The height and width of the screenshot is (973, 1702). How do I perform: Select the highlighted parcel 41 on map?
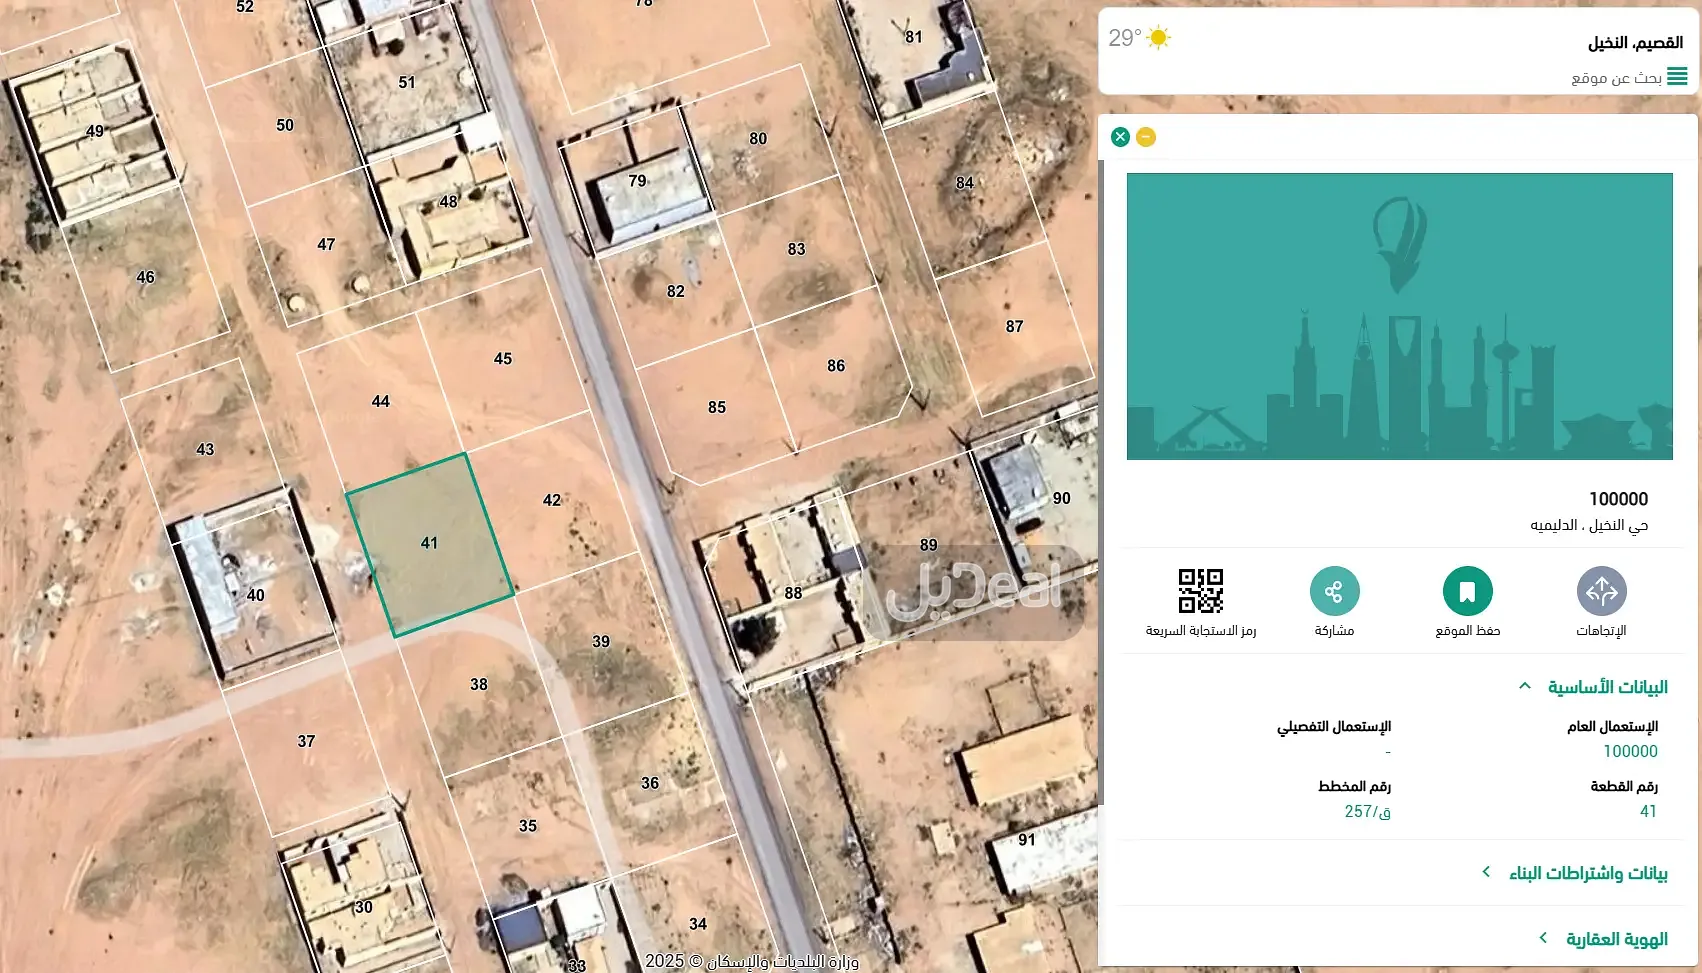coord(430,545)
